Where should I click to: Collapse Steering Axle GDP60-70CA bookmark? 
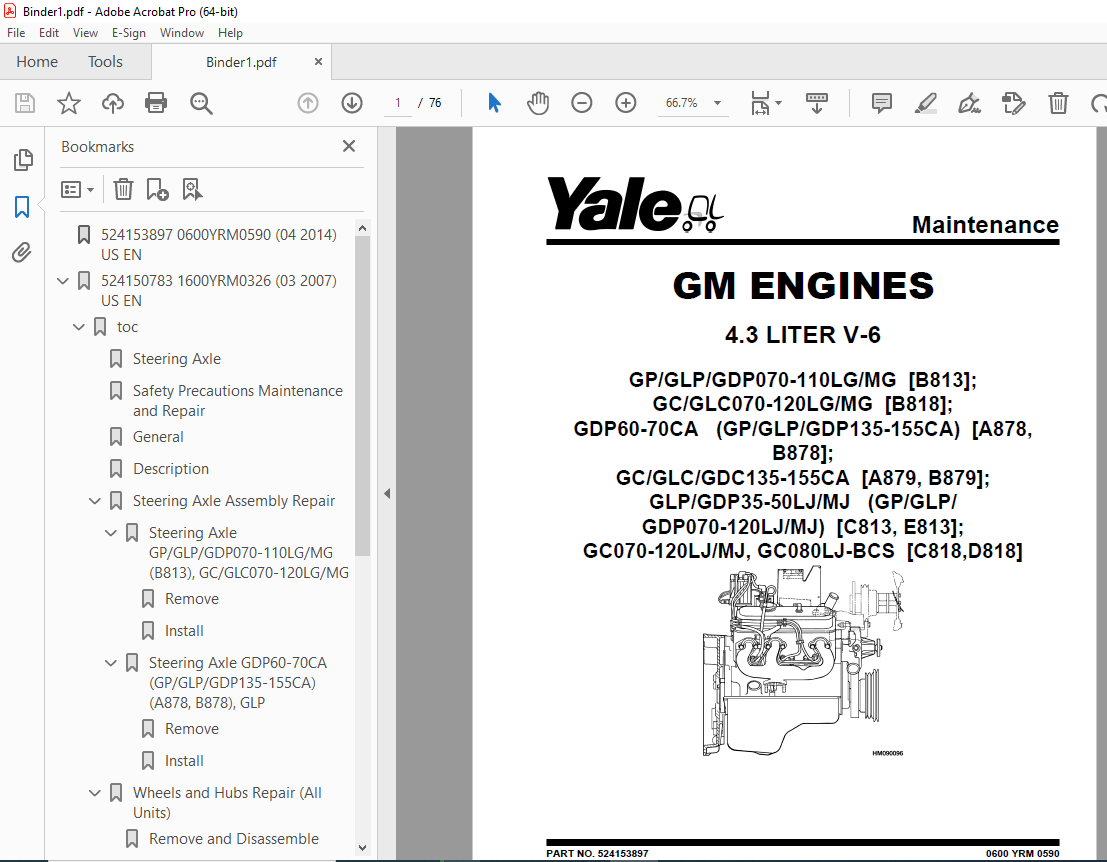click(x=111, y=663)
